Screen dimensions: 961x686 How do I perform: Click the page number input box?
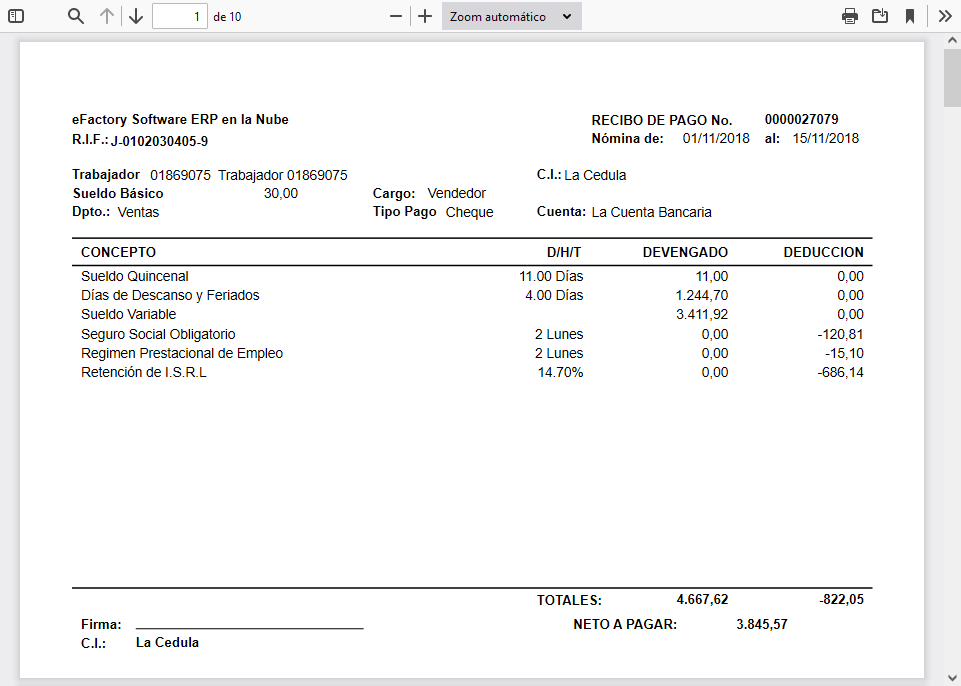click(x=179, y=16)
